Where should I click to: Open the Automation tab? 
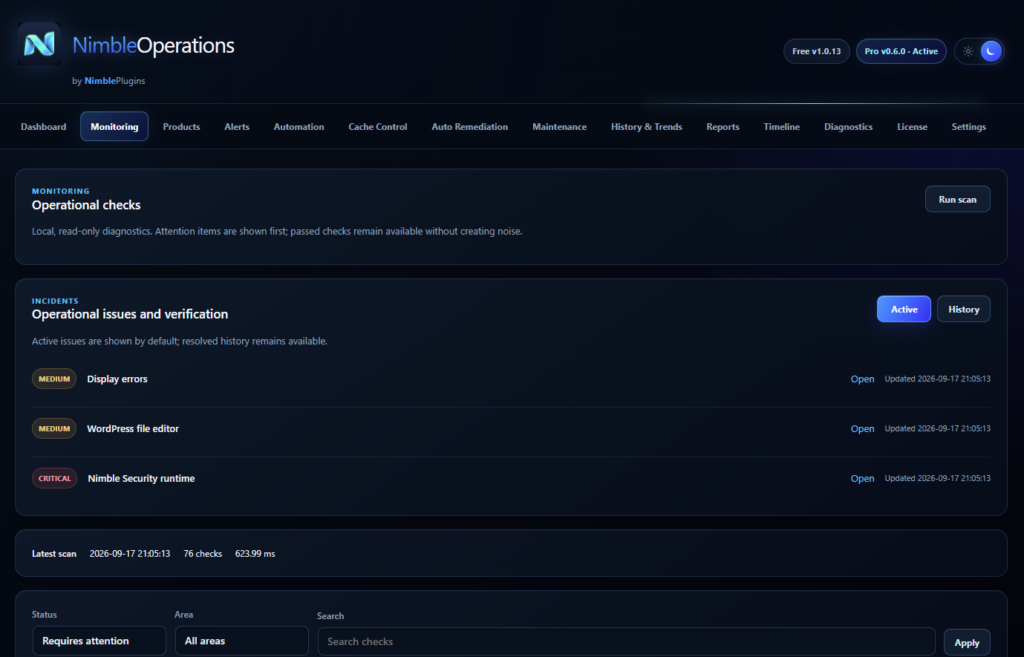tap(299, 127)
